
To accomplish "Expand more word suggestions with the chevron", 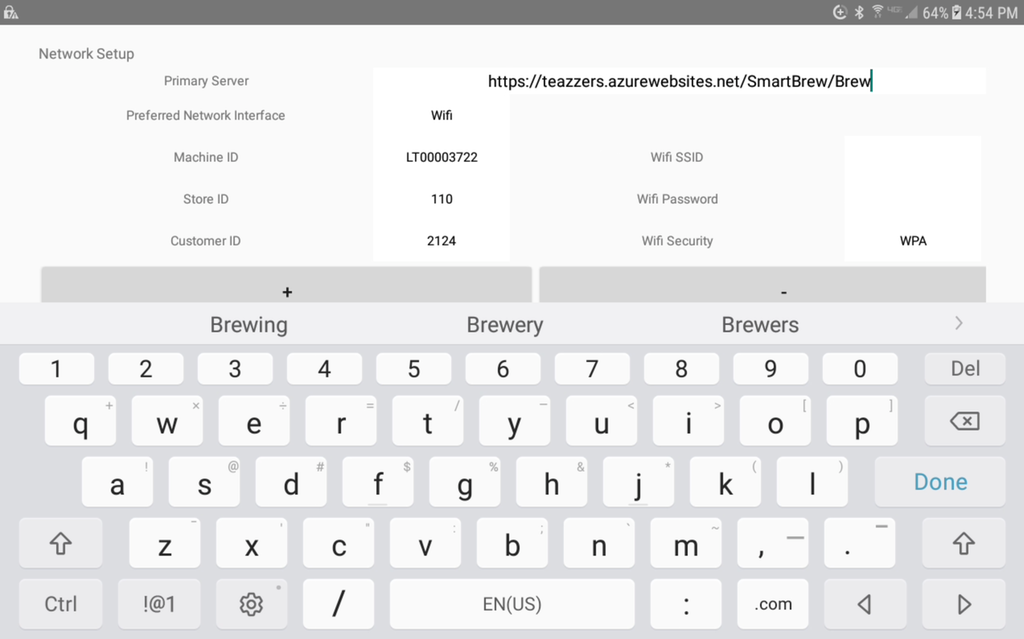I will click(x=958, y=323).
